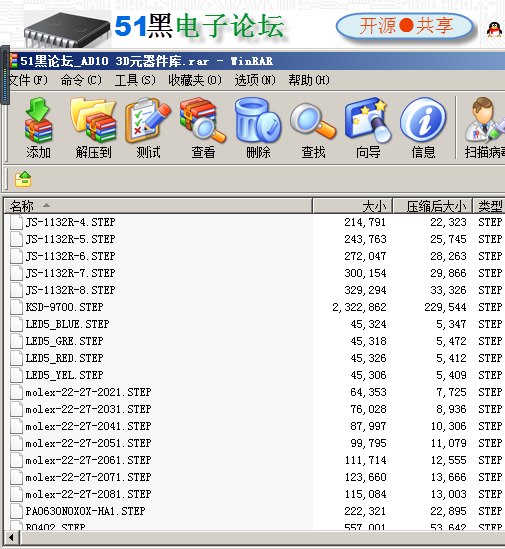Image resolution: width=505 pixels, height=549 pixels.
Task: Click compressed size value 22,895
Action: click(x=448, y=511)
